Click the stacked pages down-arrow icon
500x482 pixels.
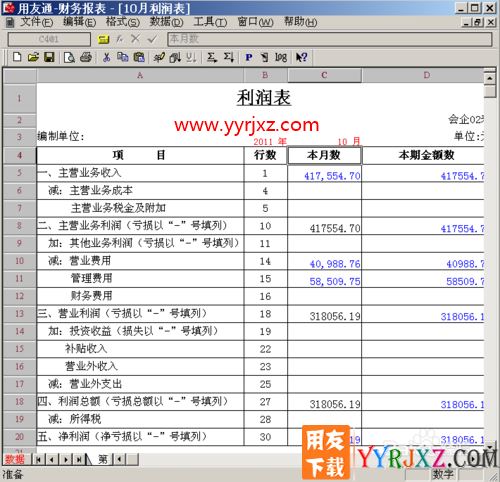(175, 58)
